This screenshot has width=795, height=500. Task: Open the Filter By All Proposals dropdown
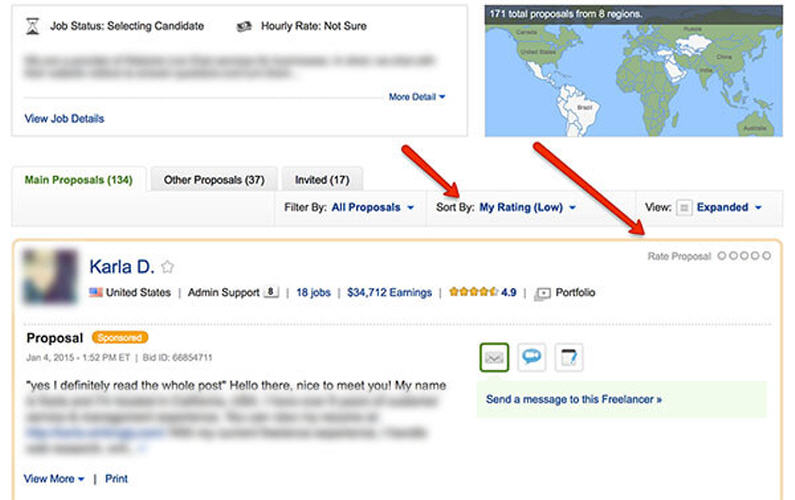[x=373, y=208]
